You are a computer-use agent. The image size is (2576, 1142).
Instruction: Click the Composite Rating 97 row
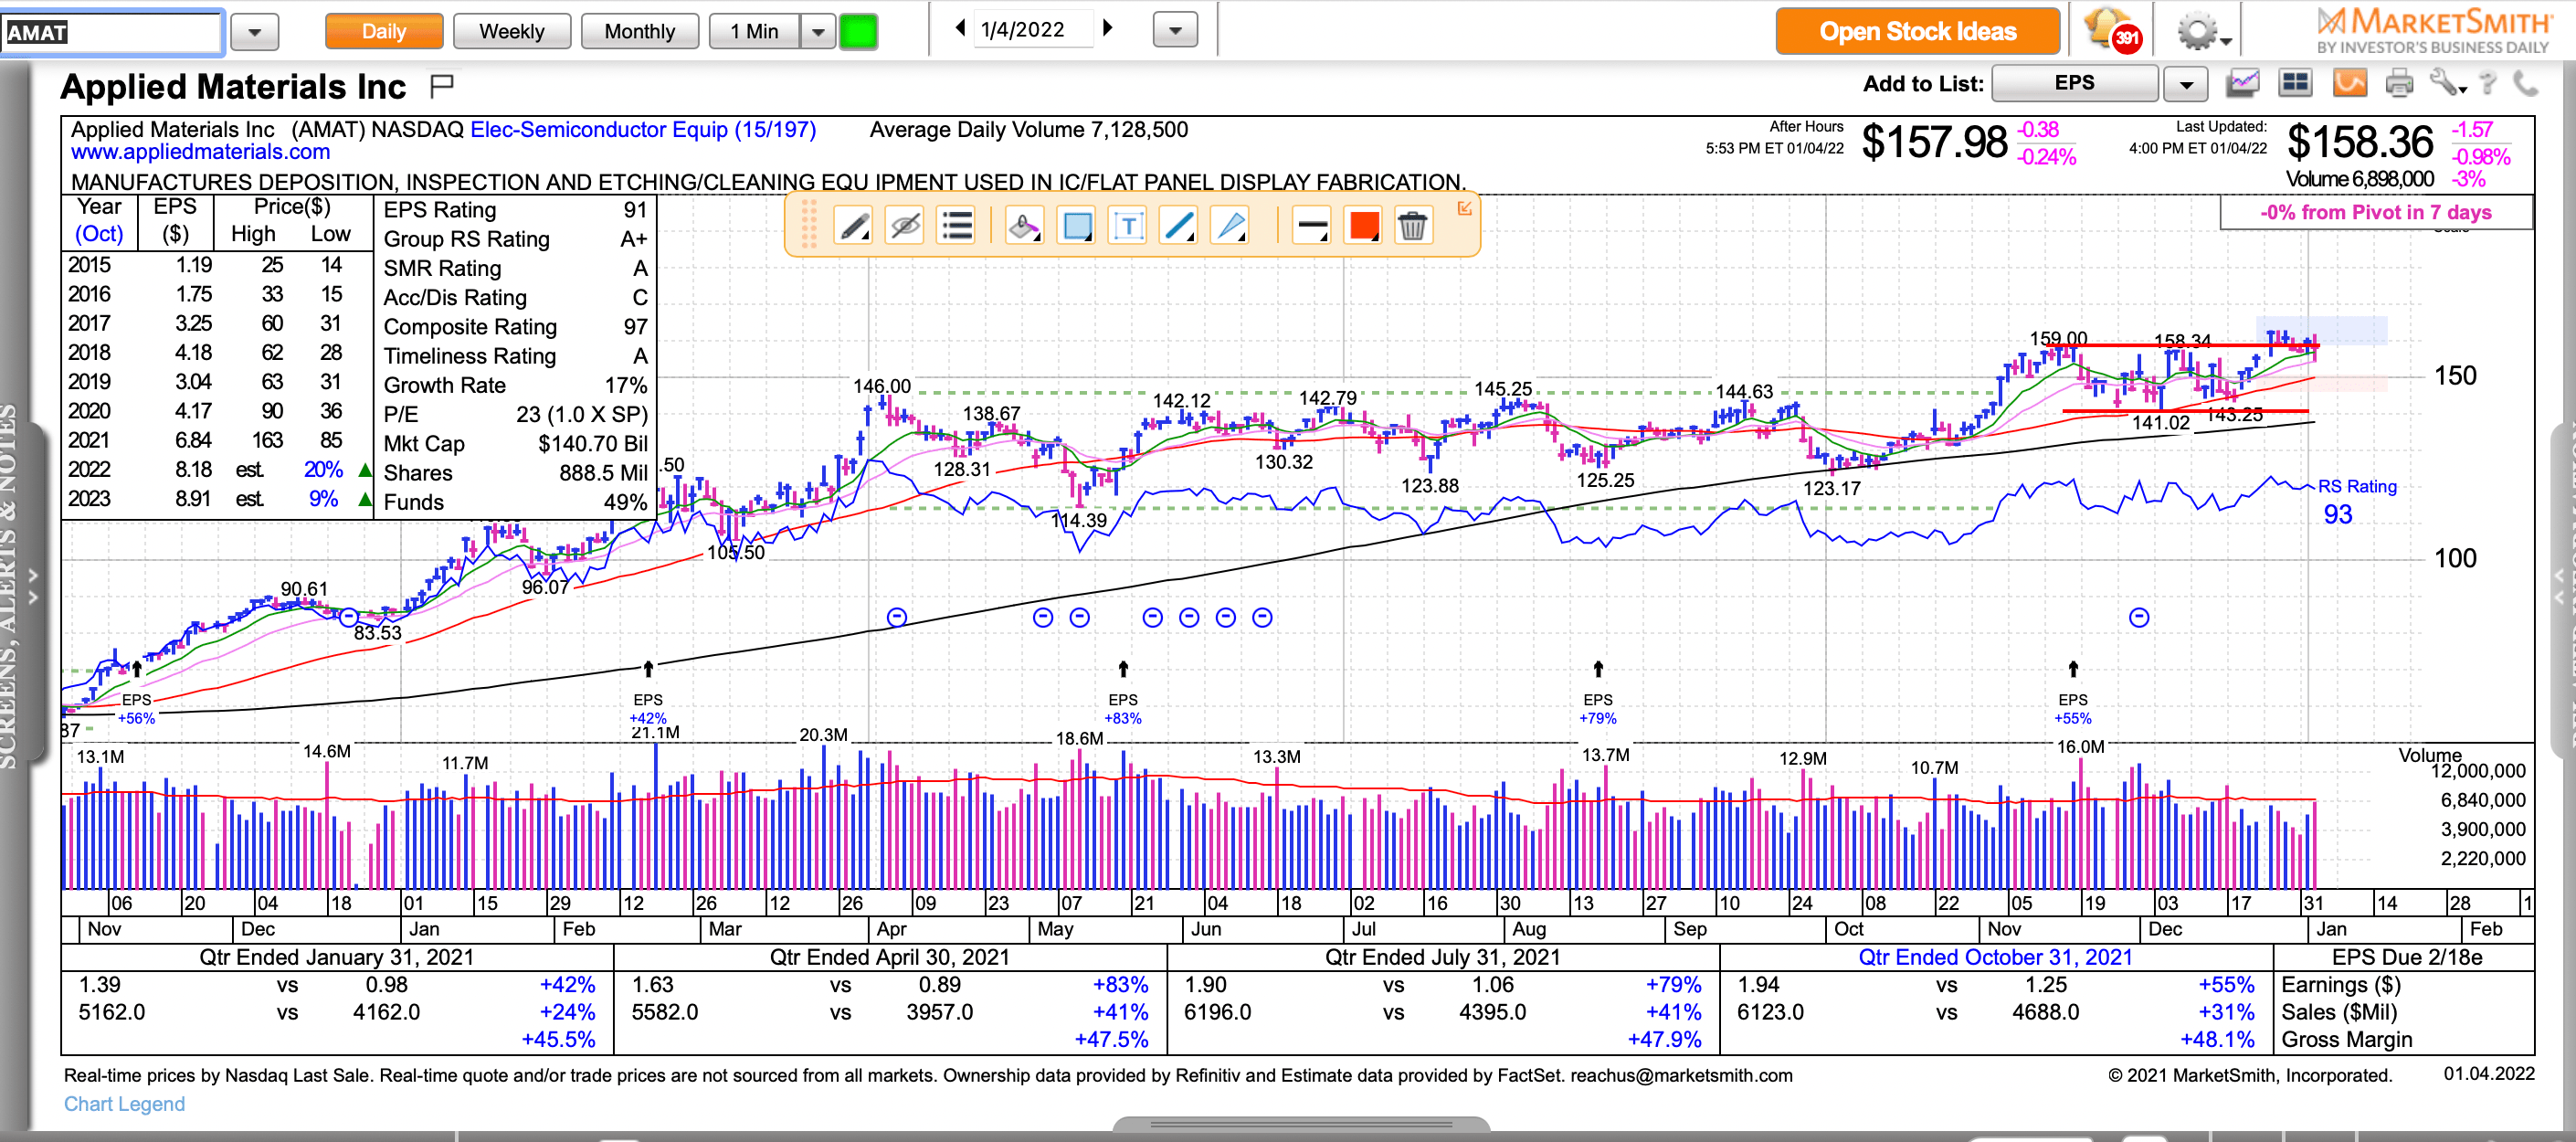(515, 327)
